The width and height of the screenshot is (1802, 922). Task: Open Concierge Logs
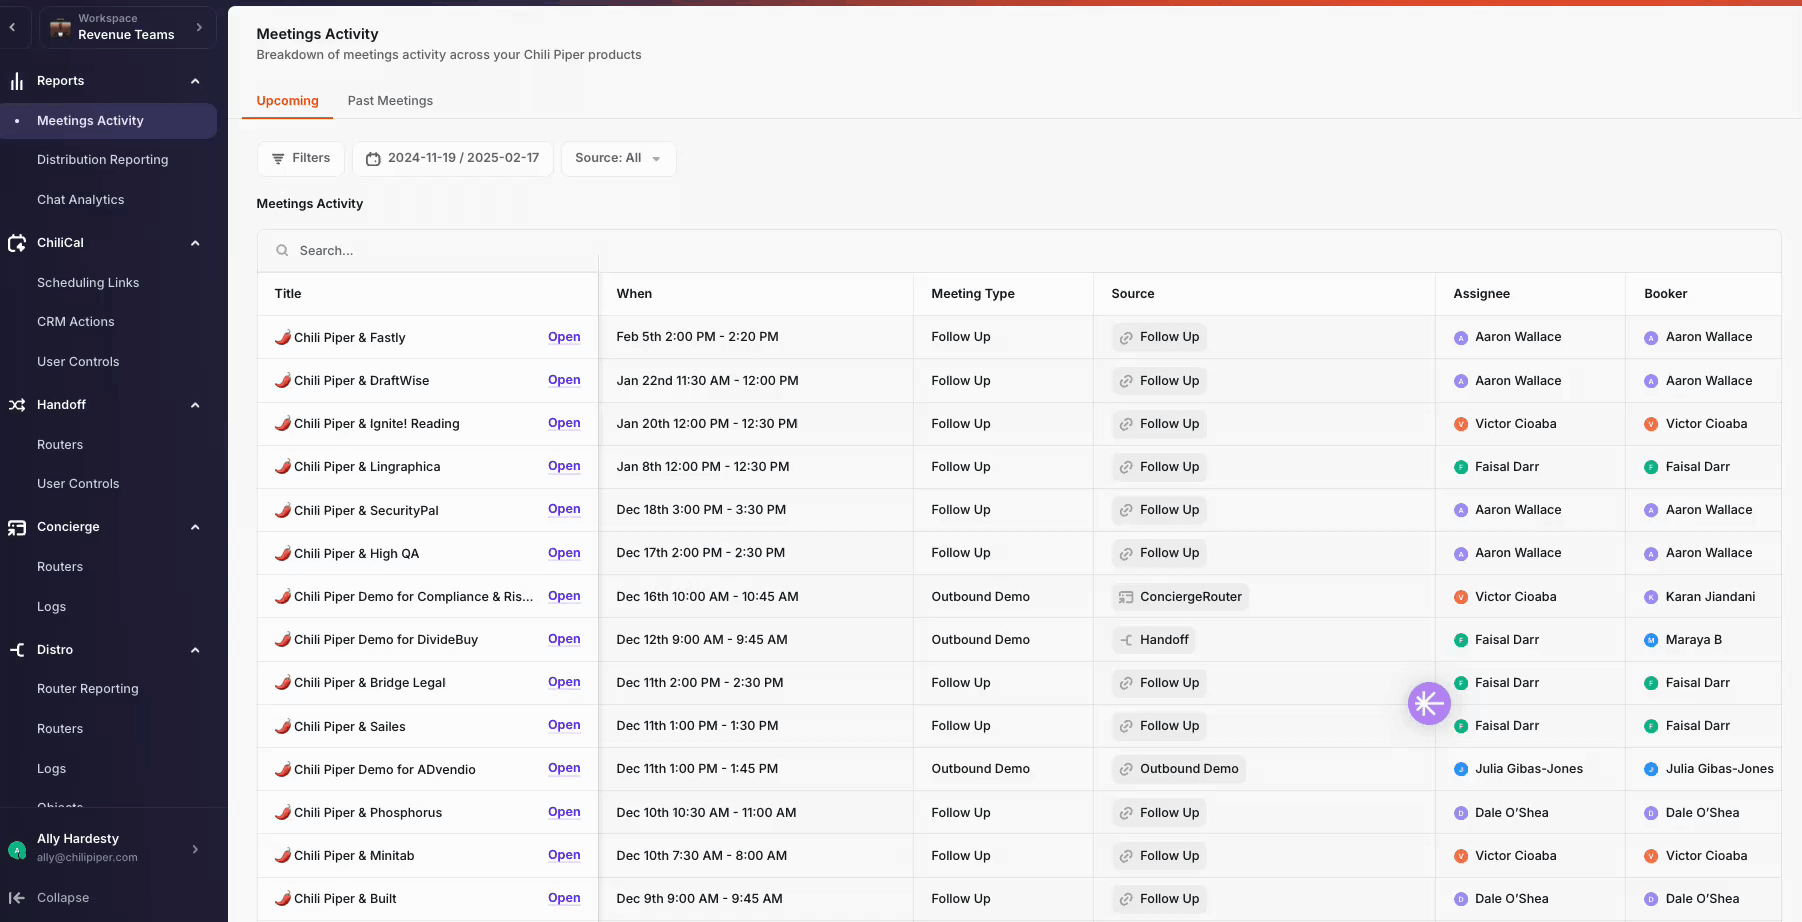pos(51,607)
